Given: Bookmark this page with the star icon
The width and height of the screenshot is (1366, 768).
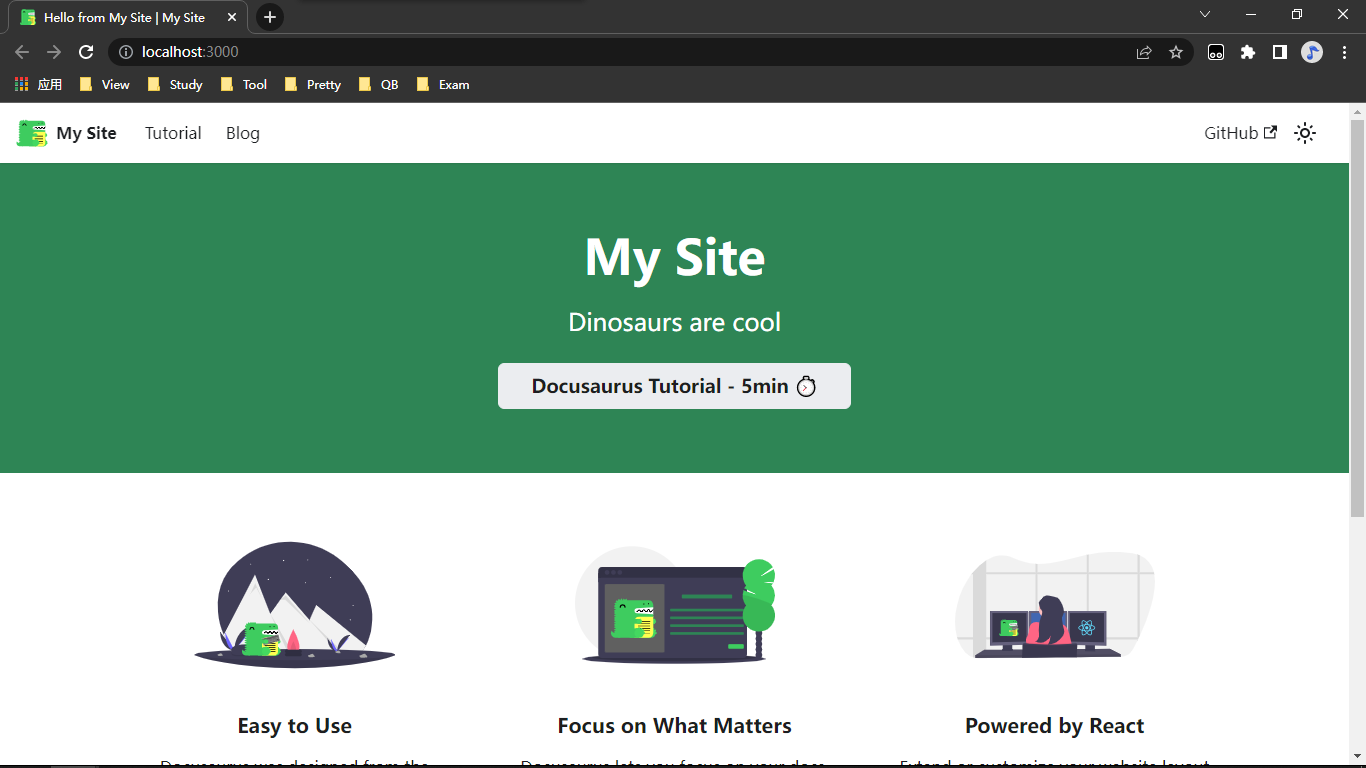Looking at the screenshot, I should point(1176,52).
